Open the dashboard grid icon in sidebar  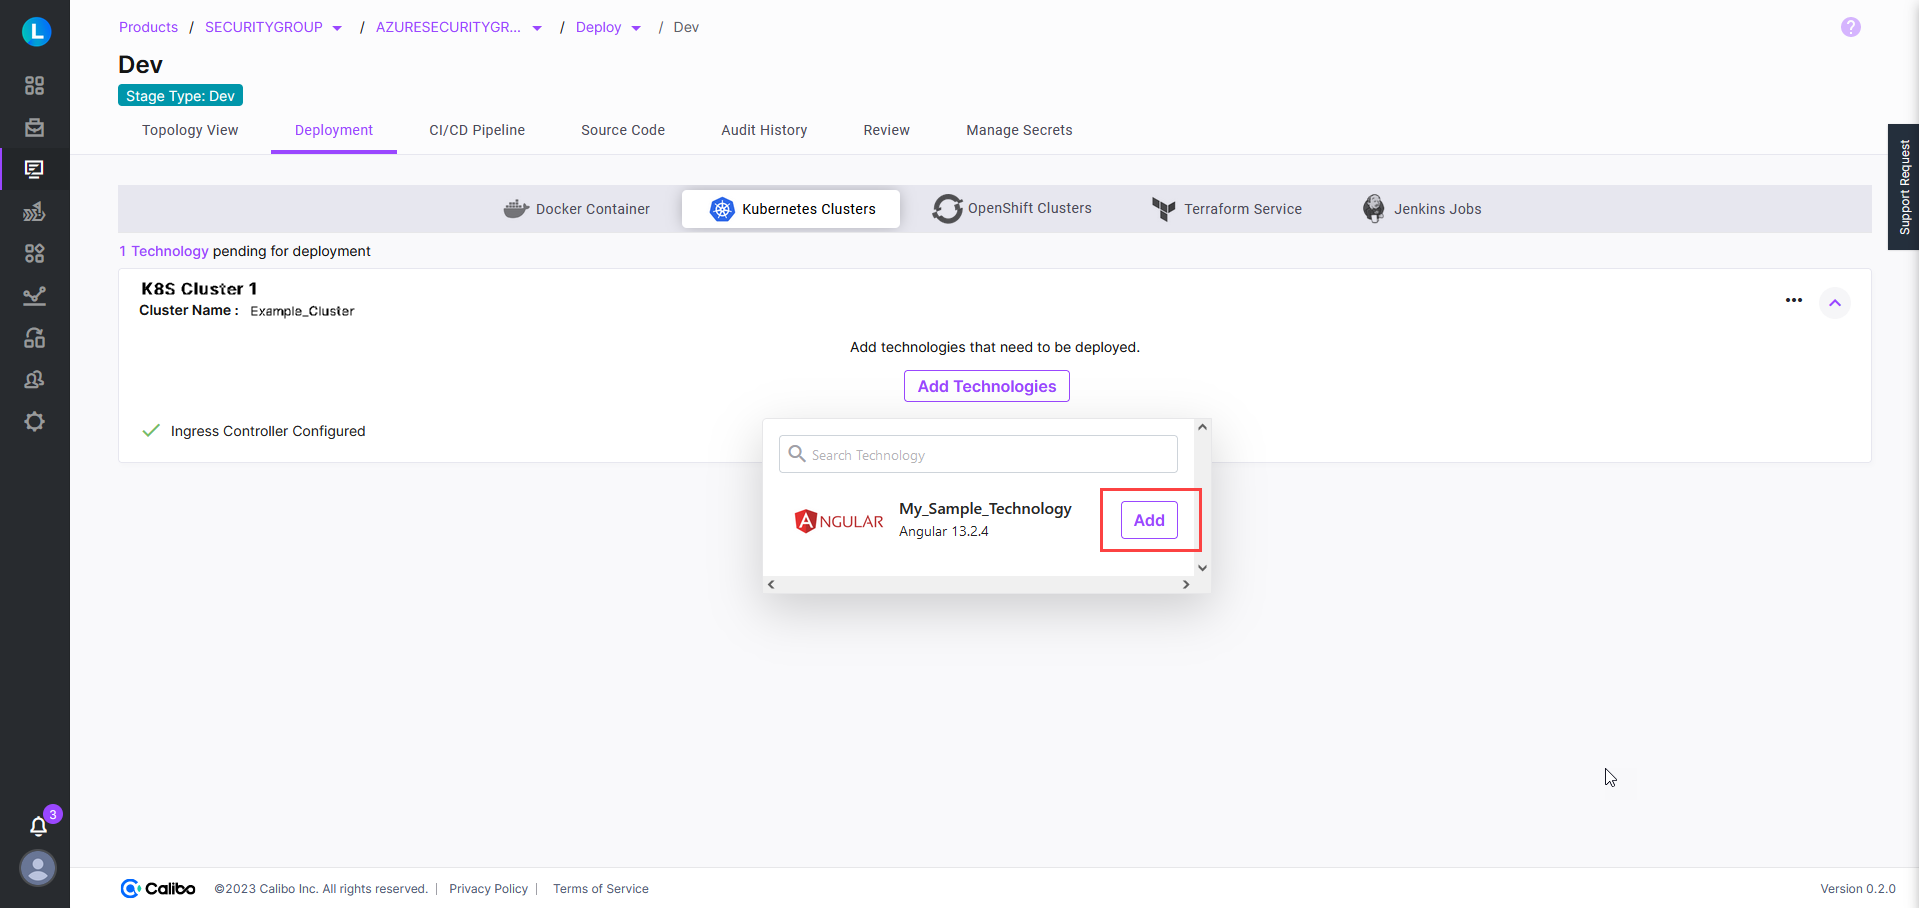34,86
